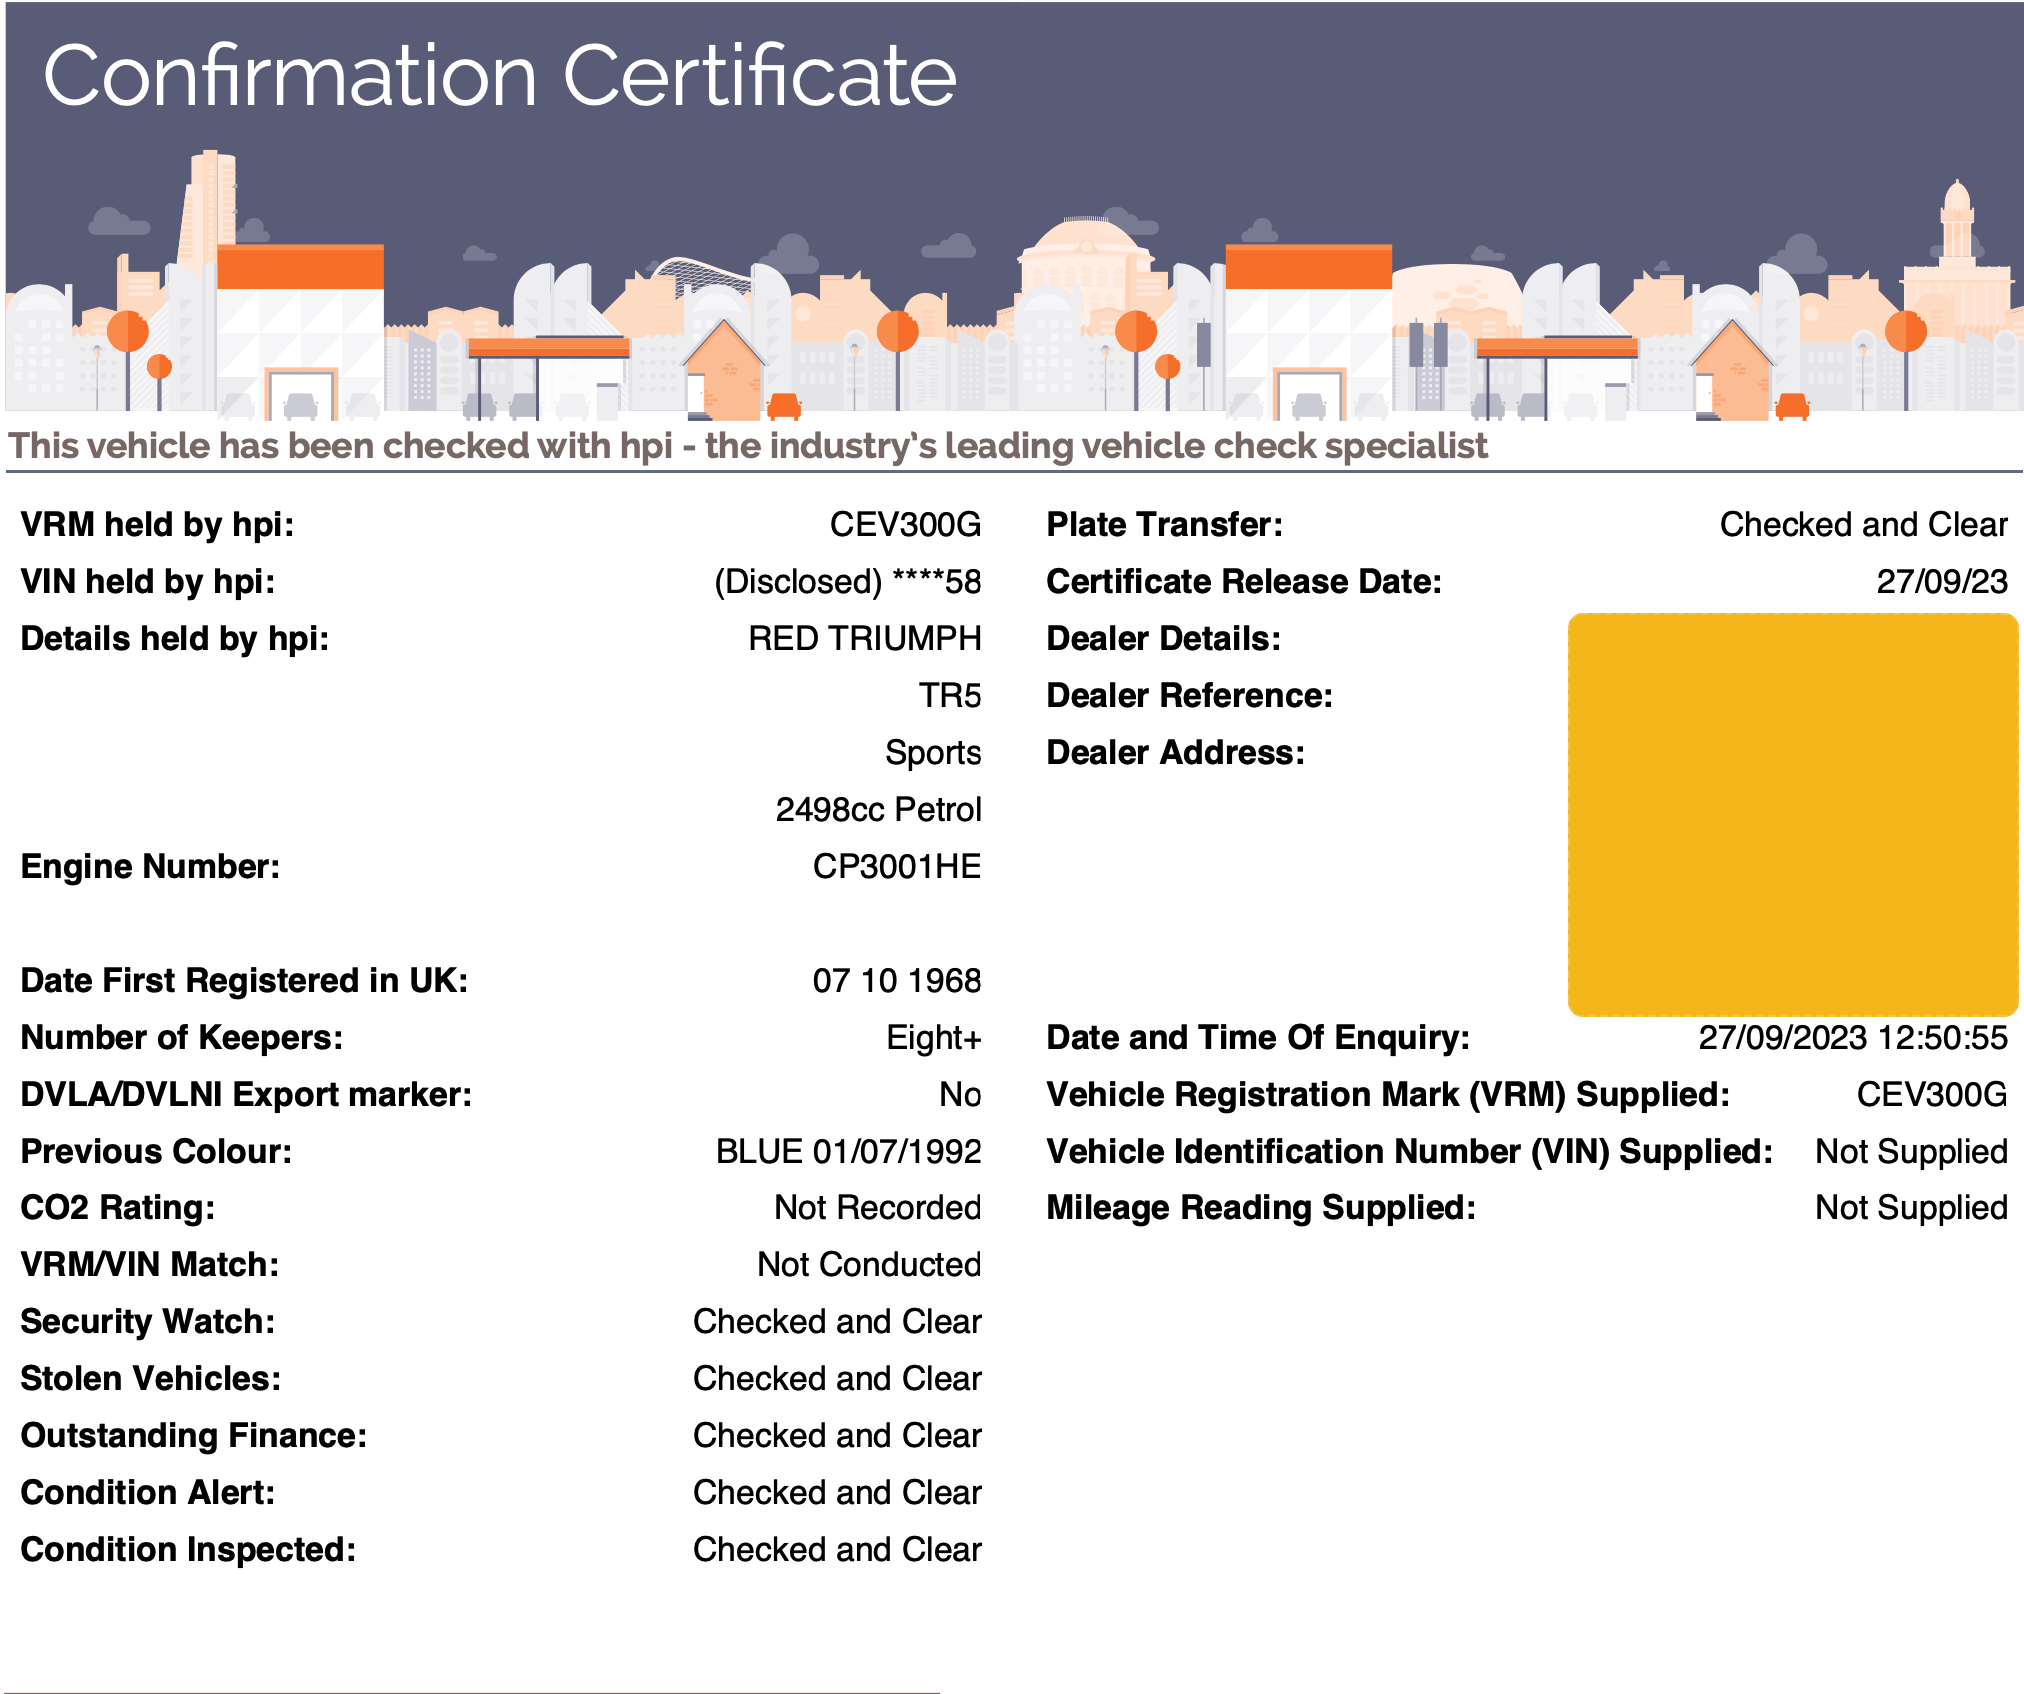Viewport: 2024px width, 1694px height.
Task: Click the 'Plate Transfer:' label
Action: (x=1165, y=524)
